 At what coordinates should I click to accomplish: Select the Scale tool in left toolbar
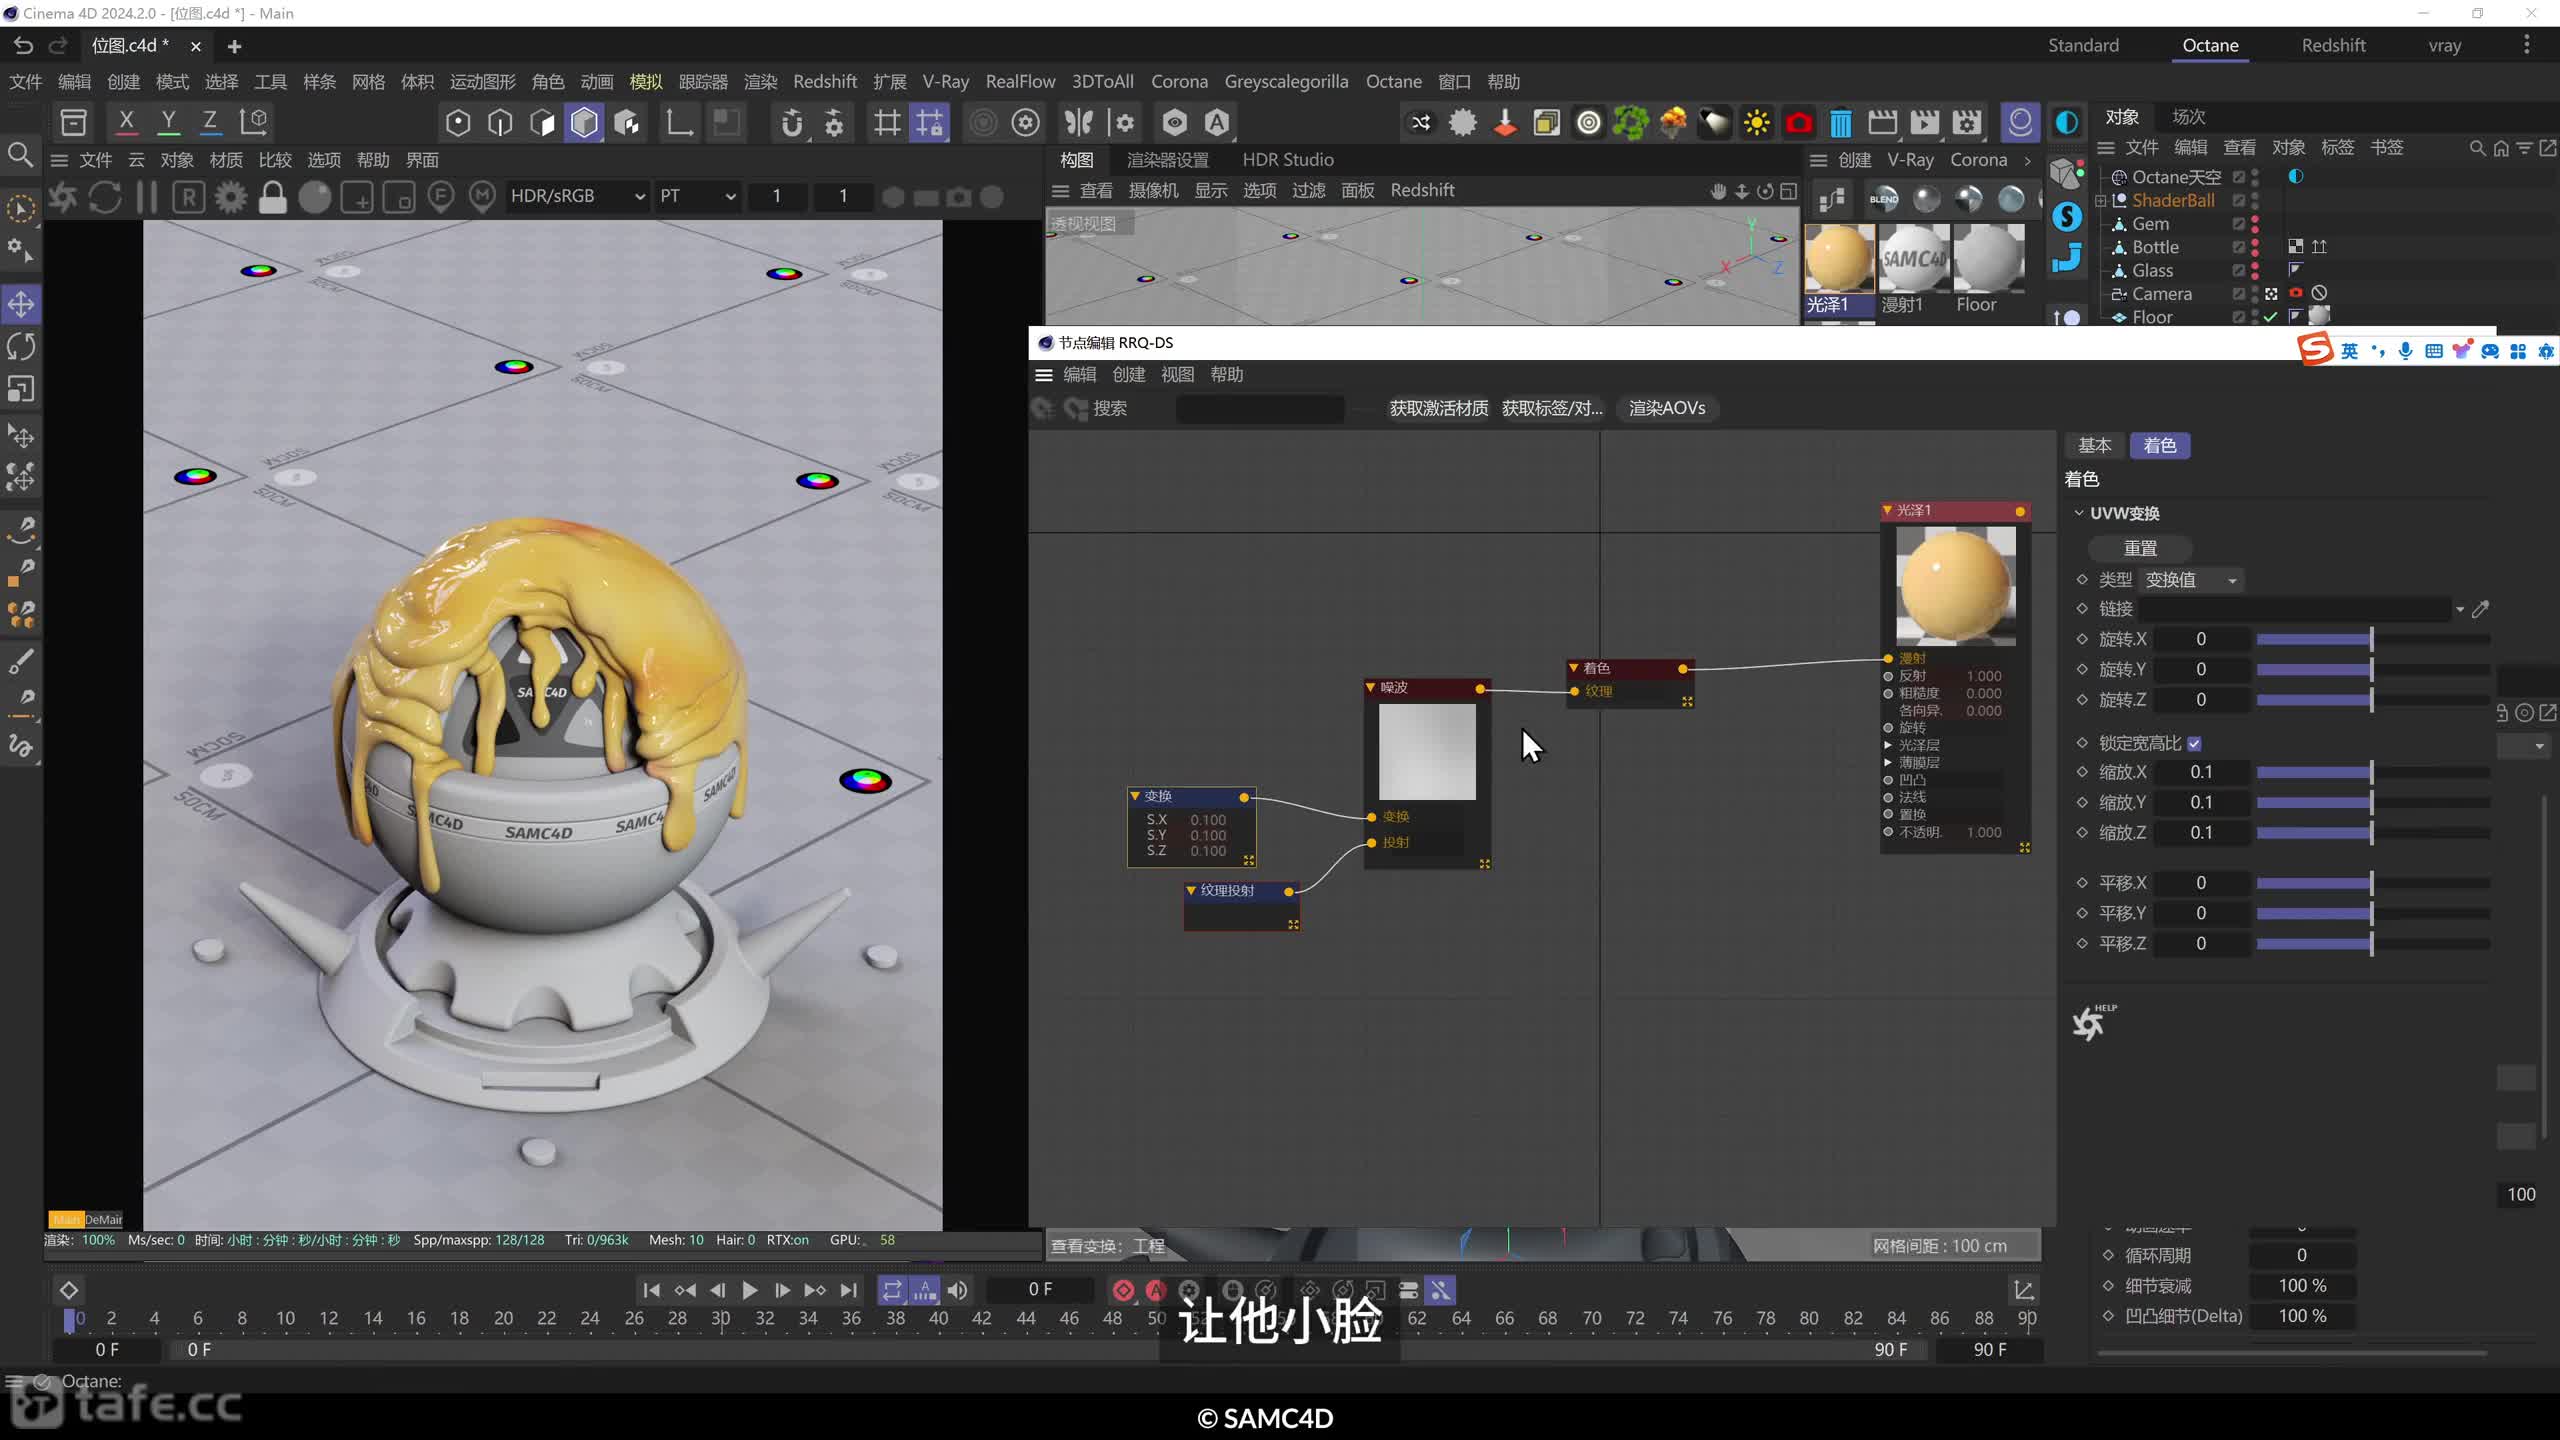click(21, 388)
